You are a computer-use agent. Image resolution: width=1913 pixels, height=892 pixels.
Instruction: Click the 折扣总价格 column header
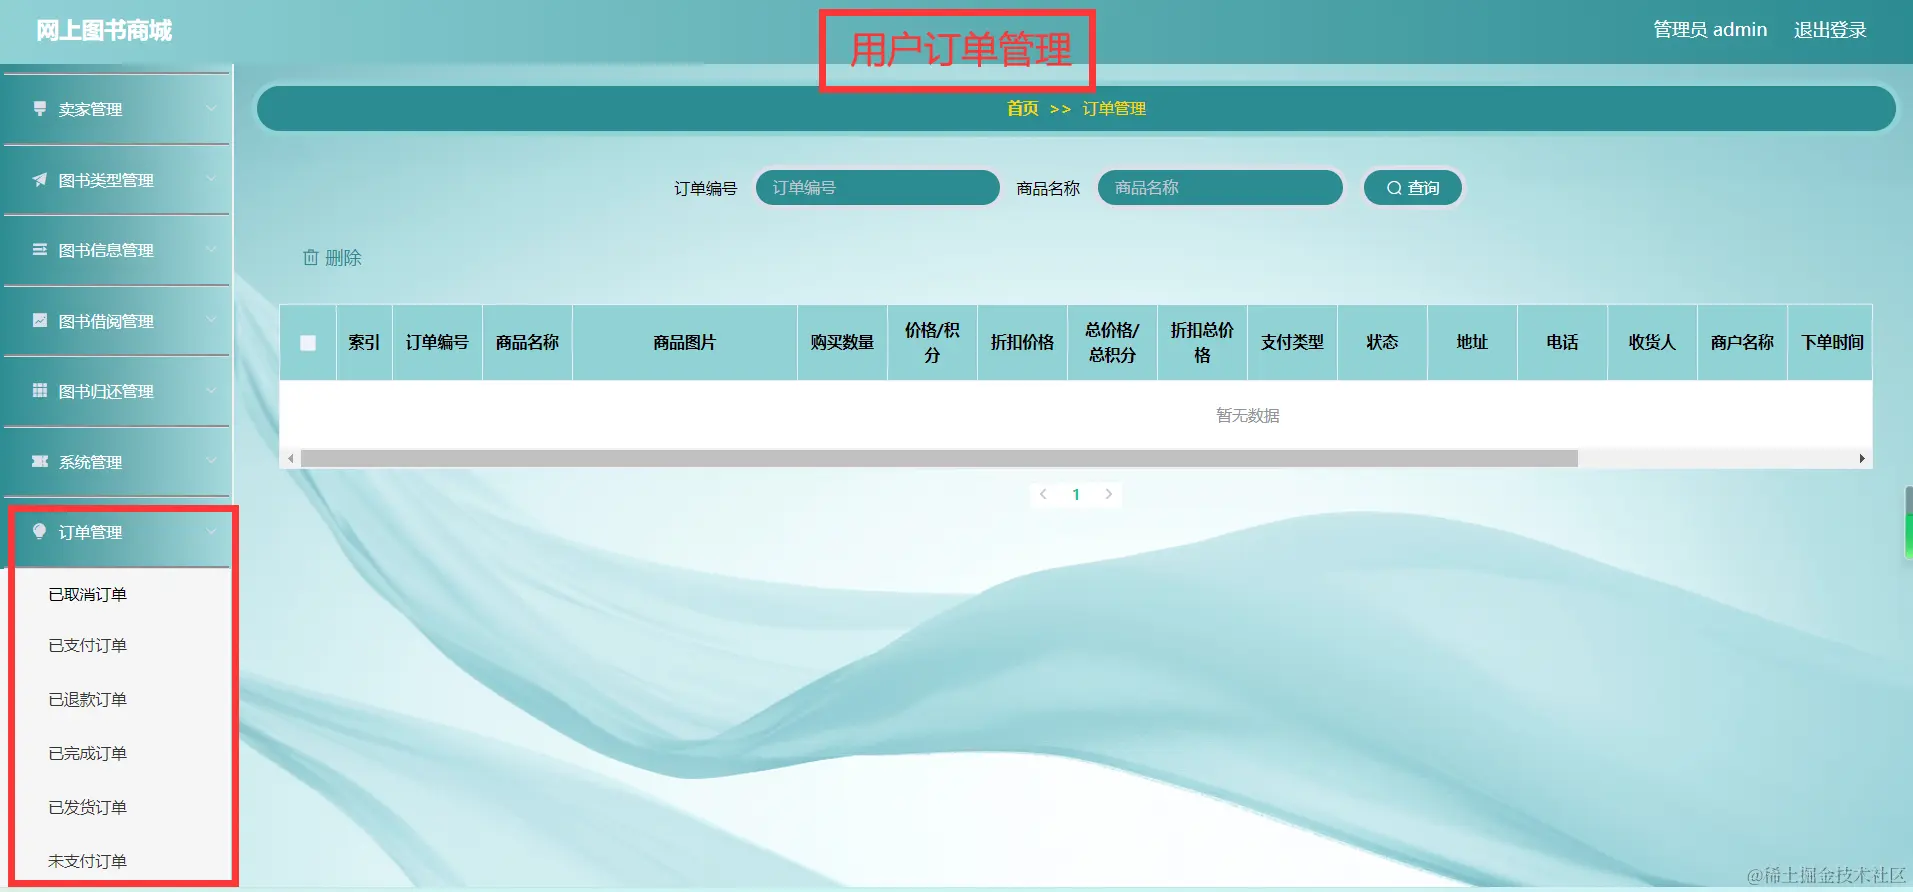[x=1202, y=342]
